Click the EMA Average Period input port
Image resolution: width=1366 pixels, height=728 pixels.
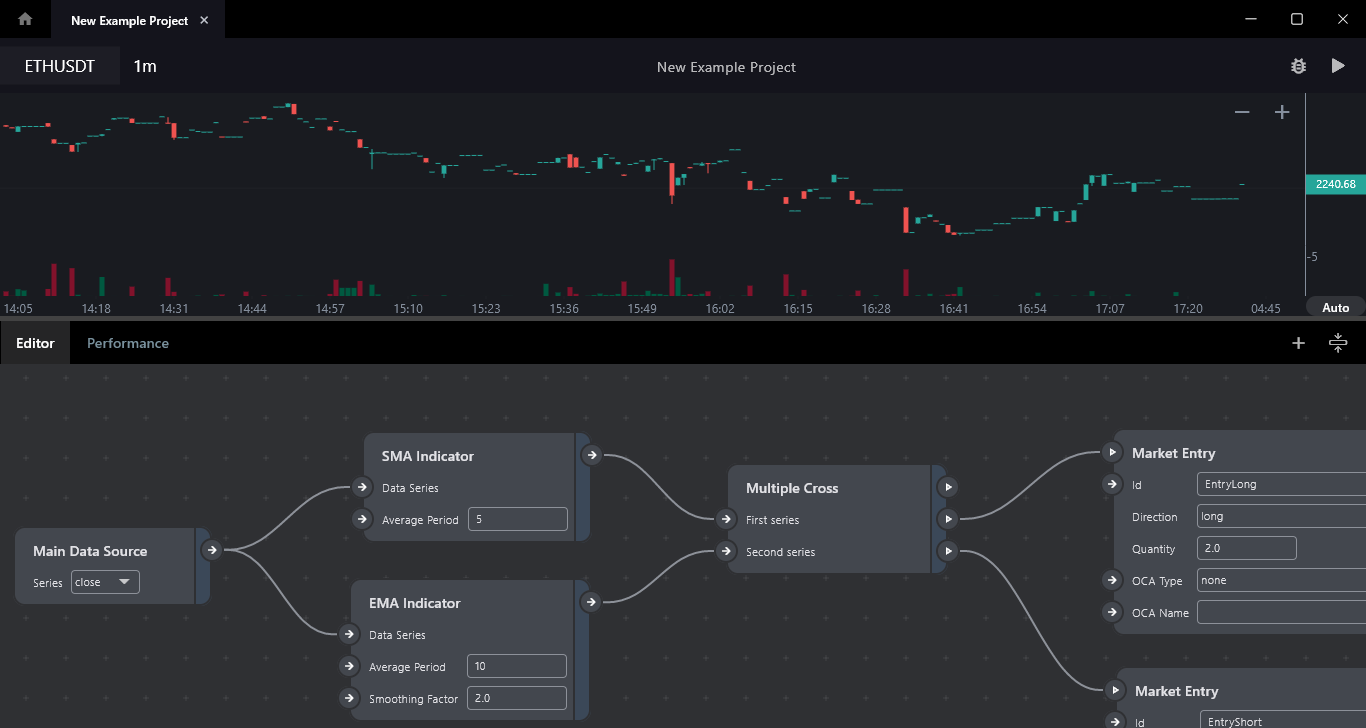pyautogui.click(x=349, y=666)
